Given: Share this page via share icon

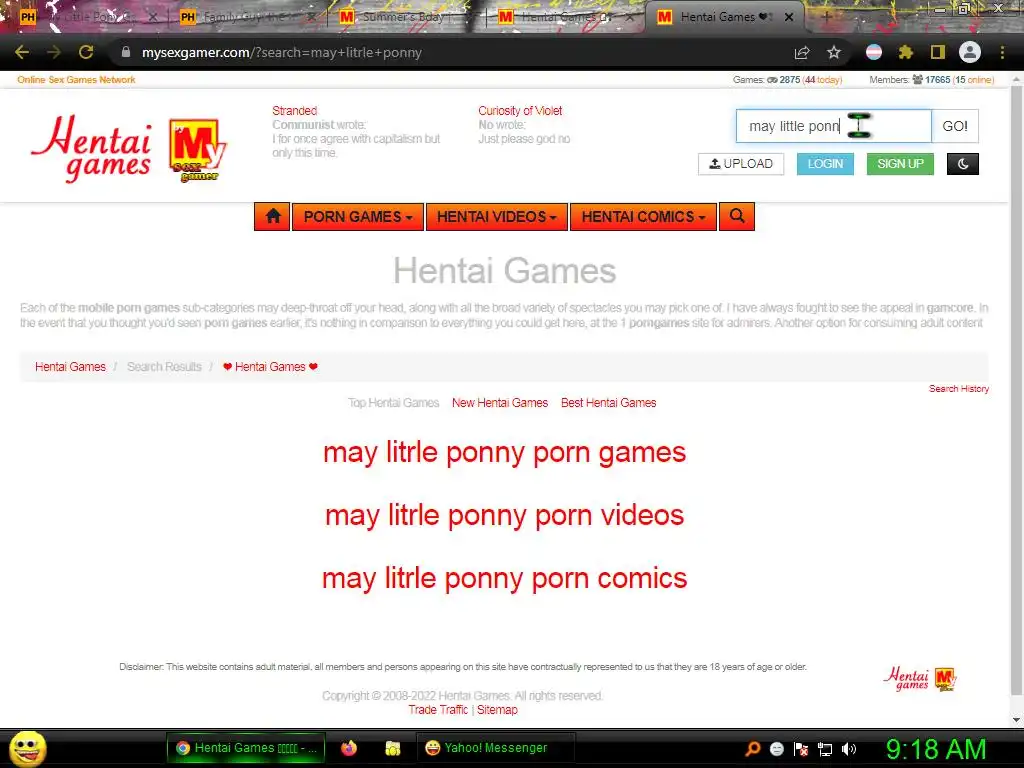Looking at the screenshot, I should point(802,52).
